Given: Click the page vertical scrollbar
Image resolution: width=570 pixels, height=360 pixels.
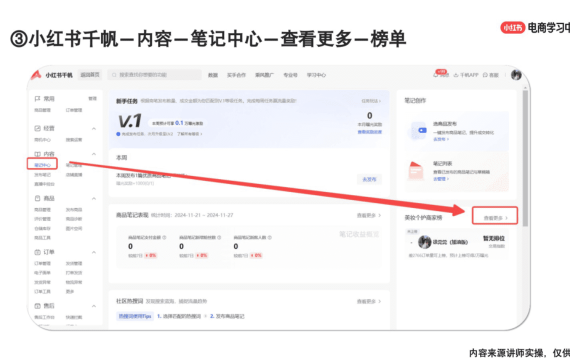Looking at the screenshot, I should coord(525,159).
